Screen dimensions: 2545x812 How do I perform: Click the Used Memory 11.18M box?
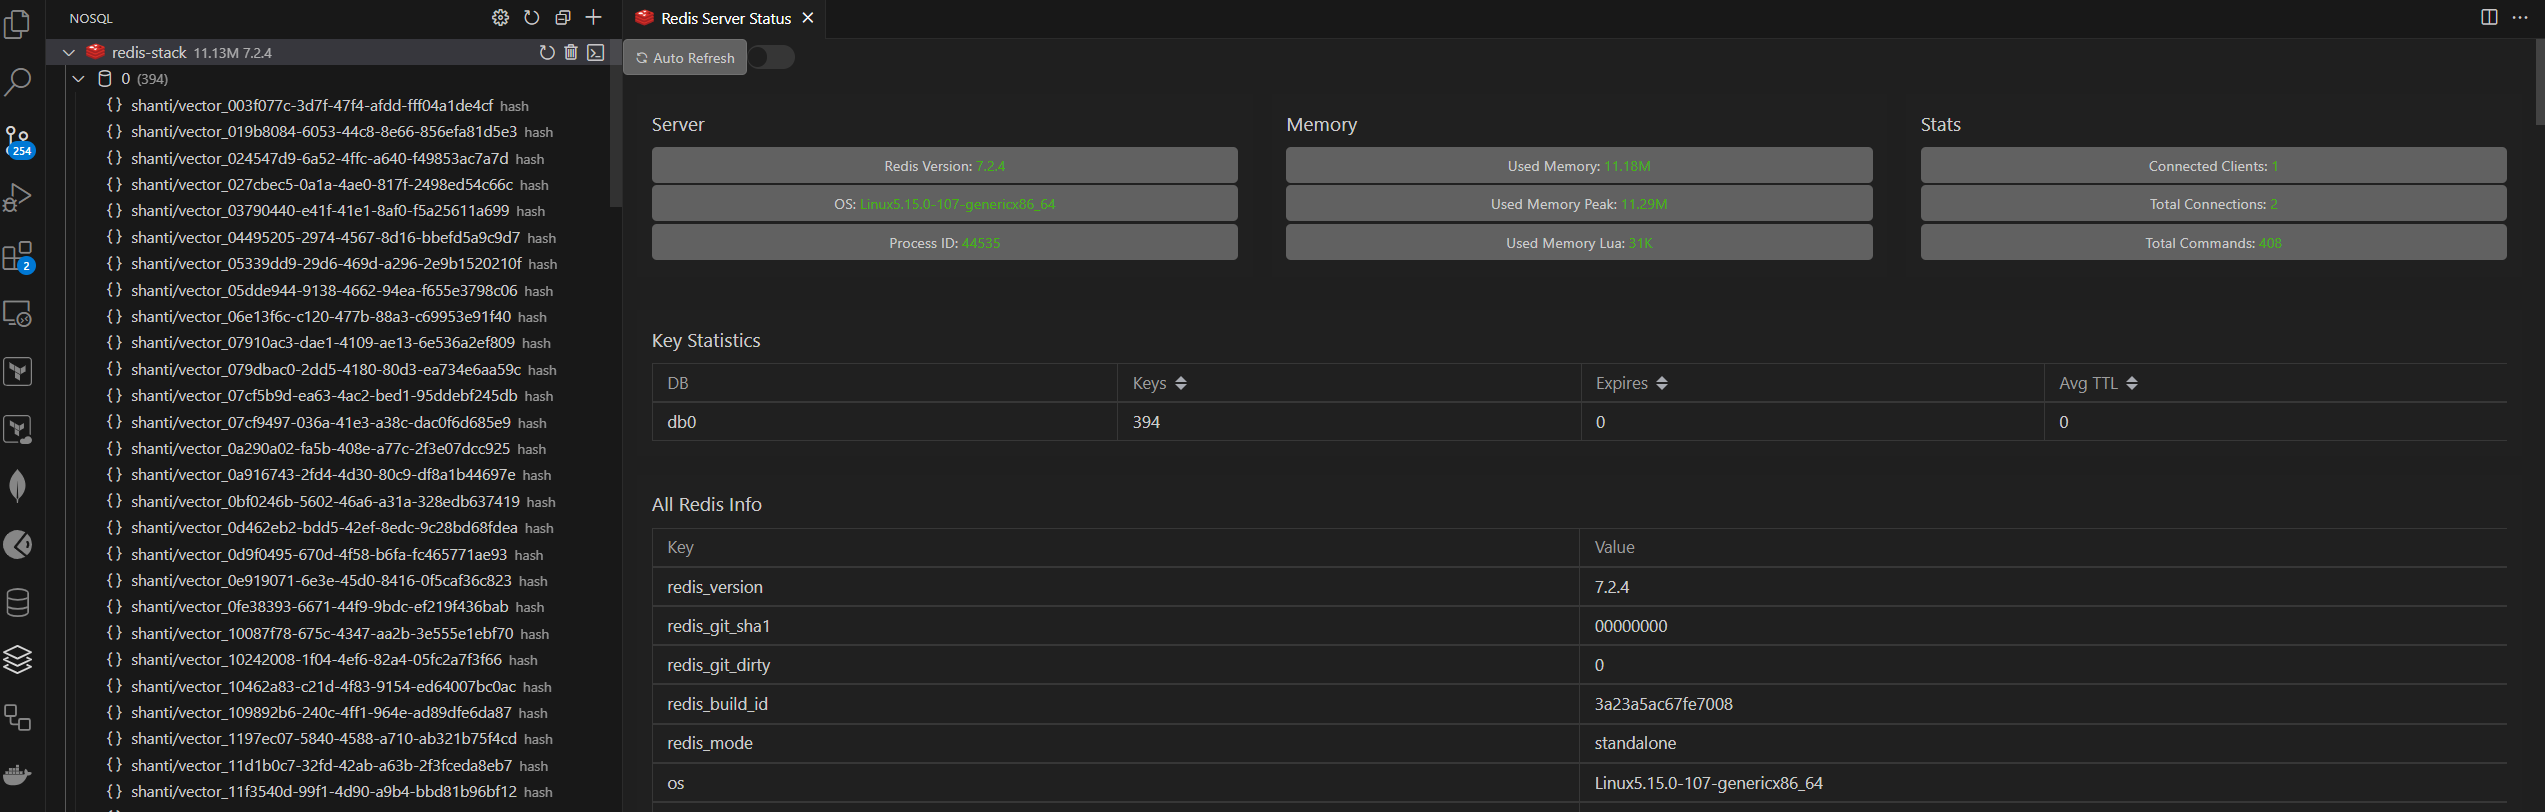[x=1579, y=166]
